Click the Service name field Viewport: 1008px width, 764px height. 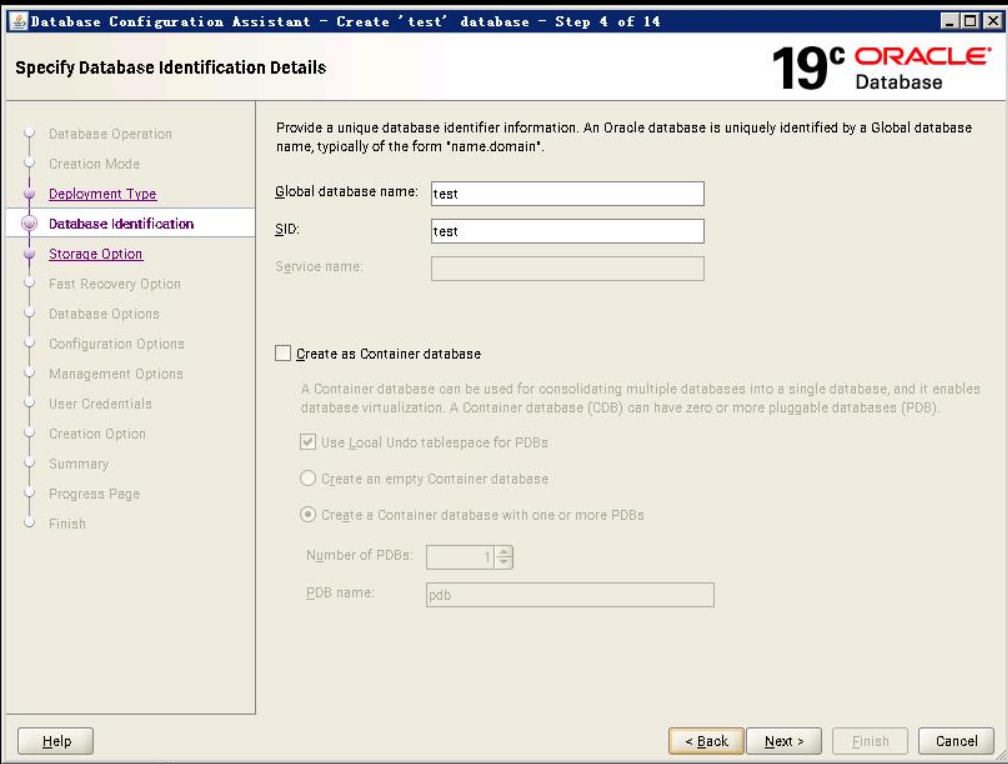567,269
